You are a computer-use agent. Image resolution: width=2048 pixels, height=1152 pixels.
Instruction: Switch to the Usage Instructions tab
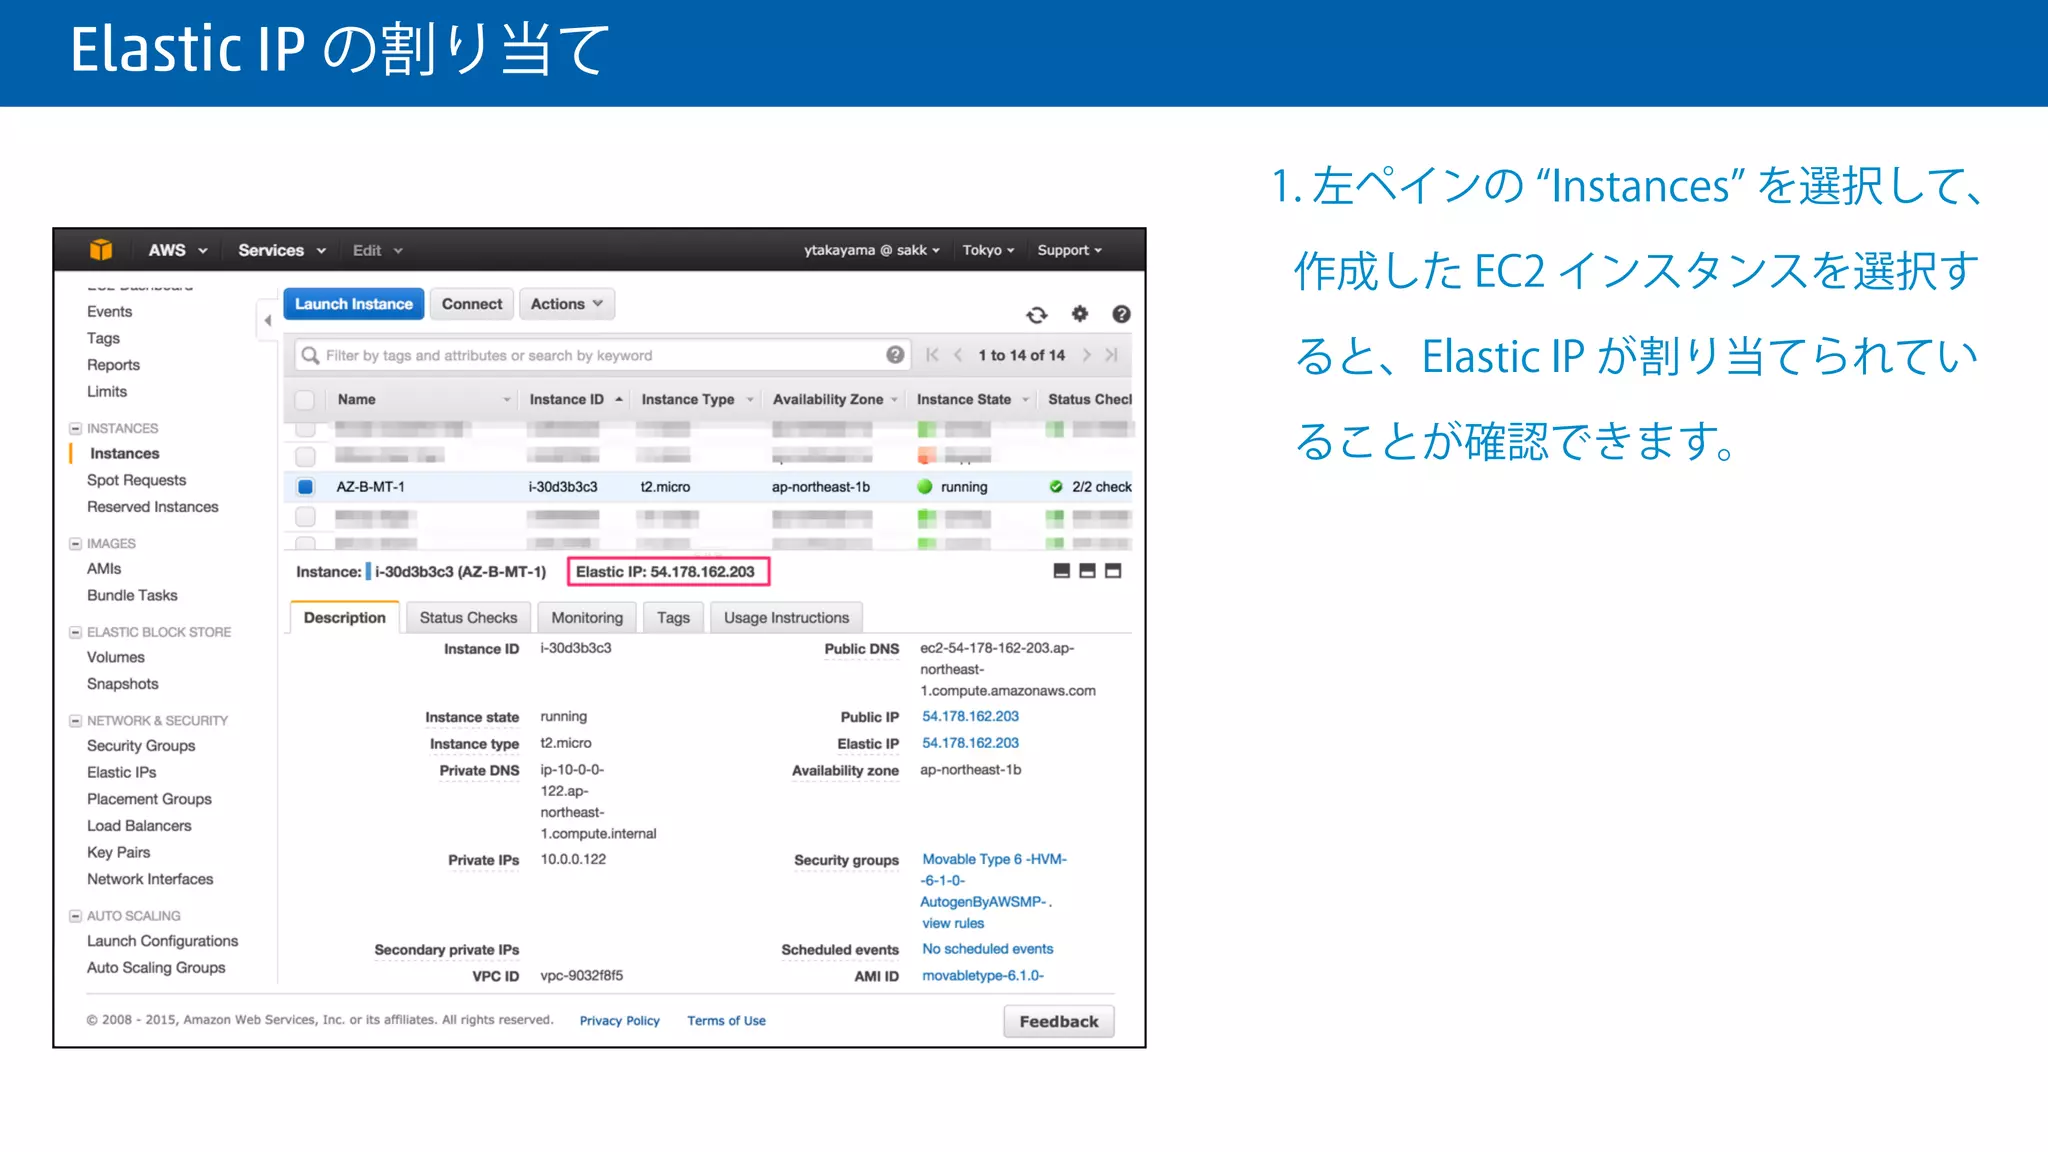[x=786, y=618]
